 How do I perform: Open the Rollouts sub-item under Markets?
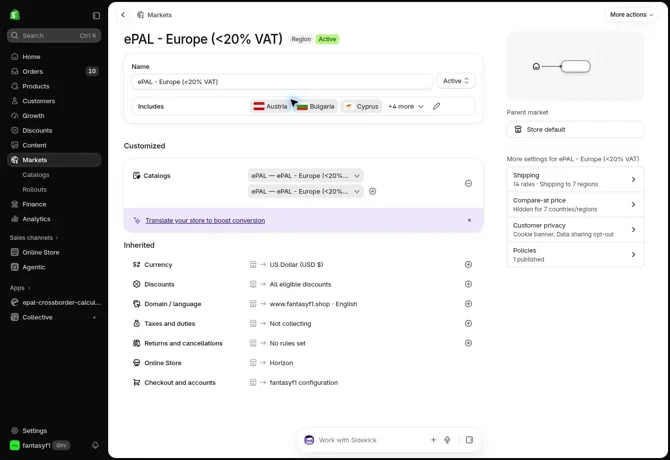point(35,189)
